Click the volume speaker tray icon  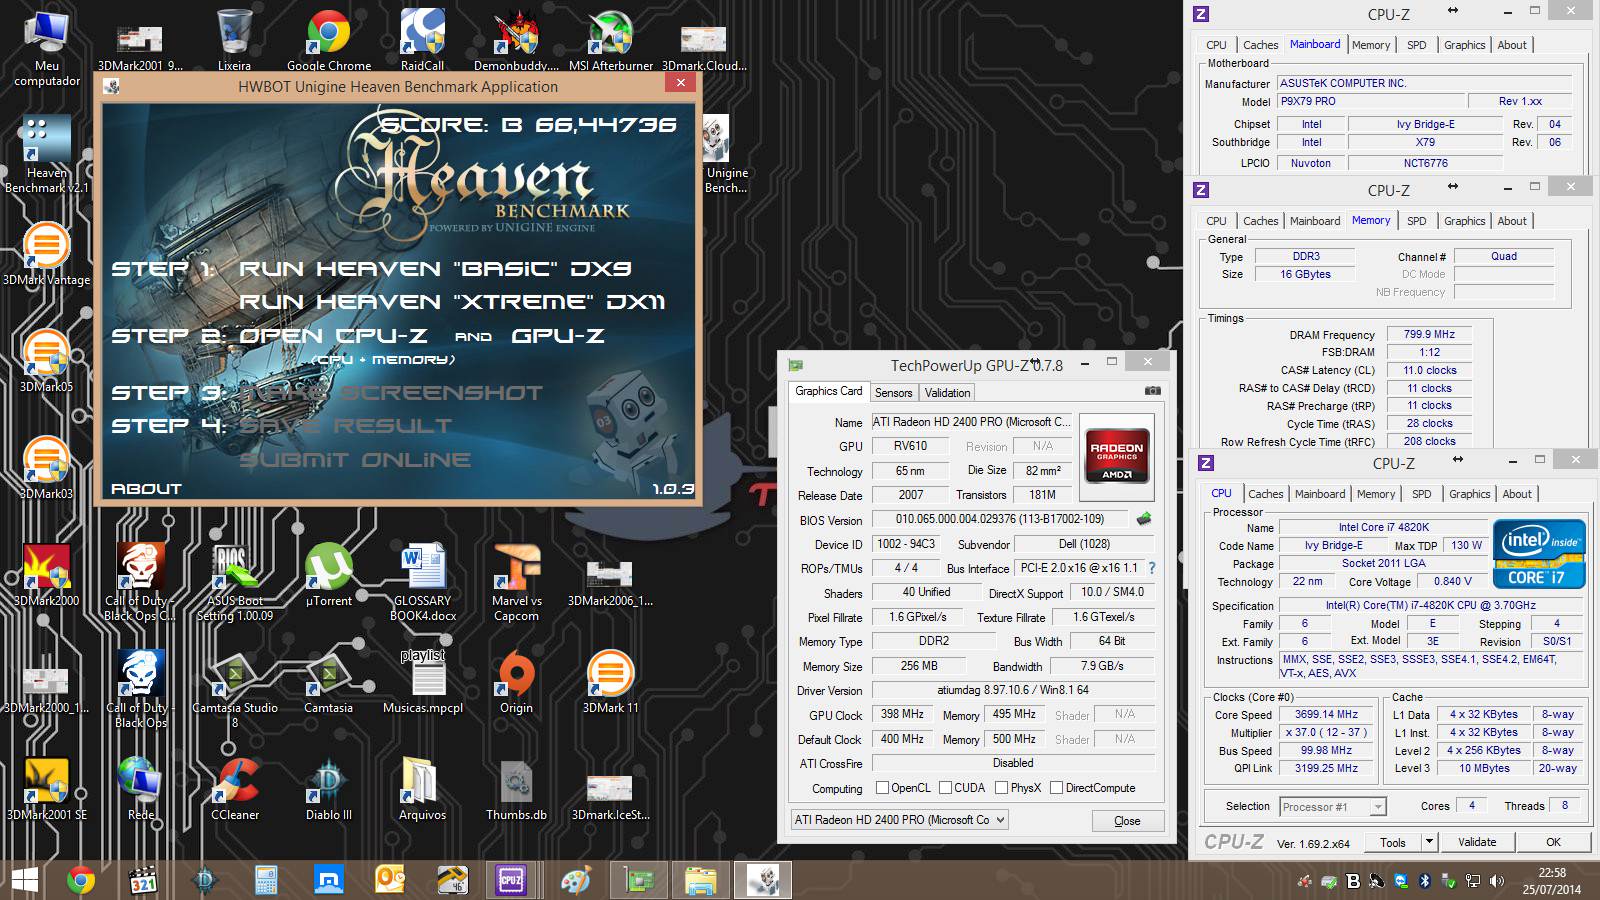[1497, 881]
